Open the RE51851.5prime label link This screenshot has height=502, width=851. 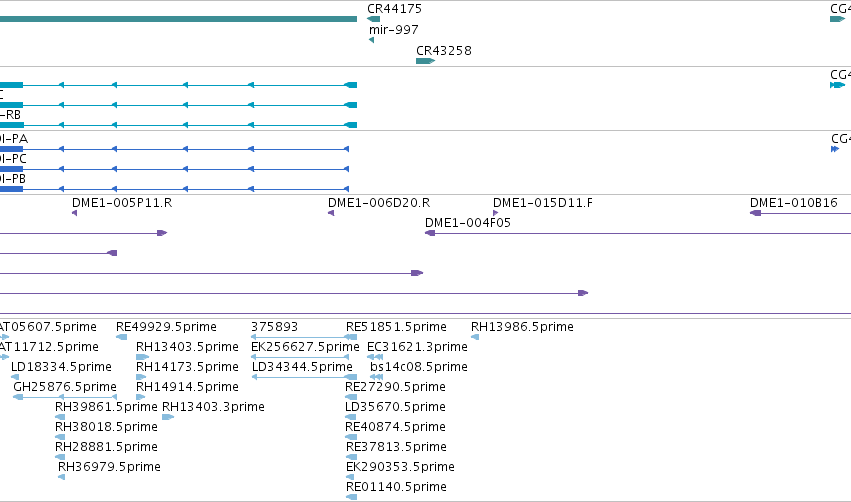pyautogui.click(x=396, y=327)
